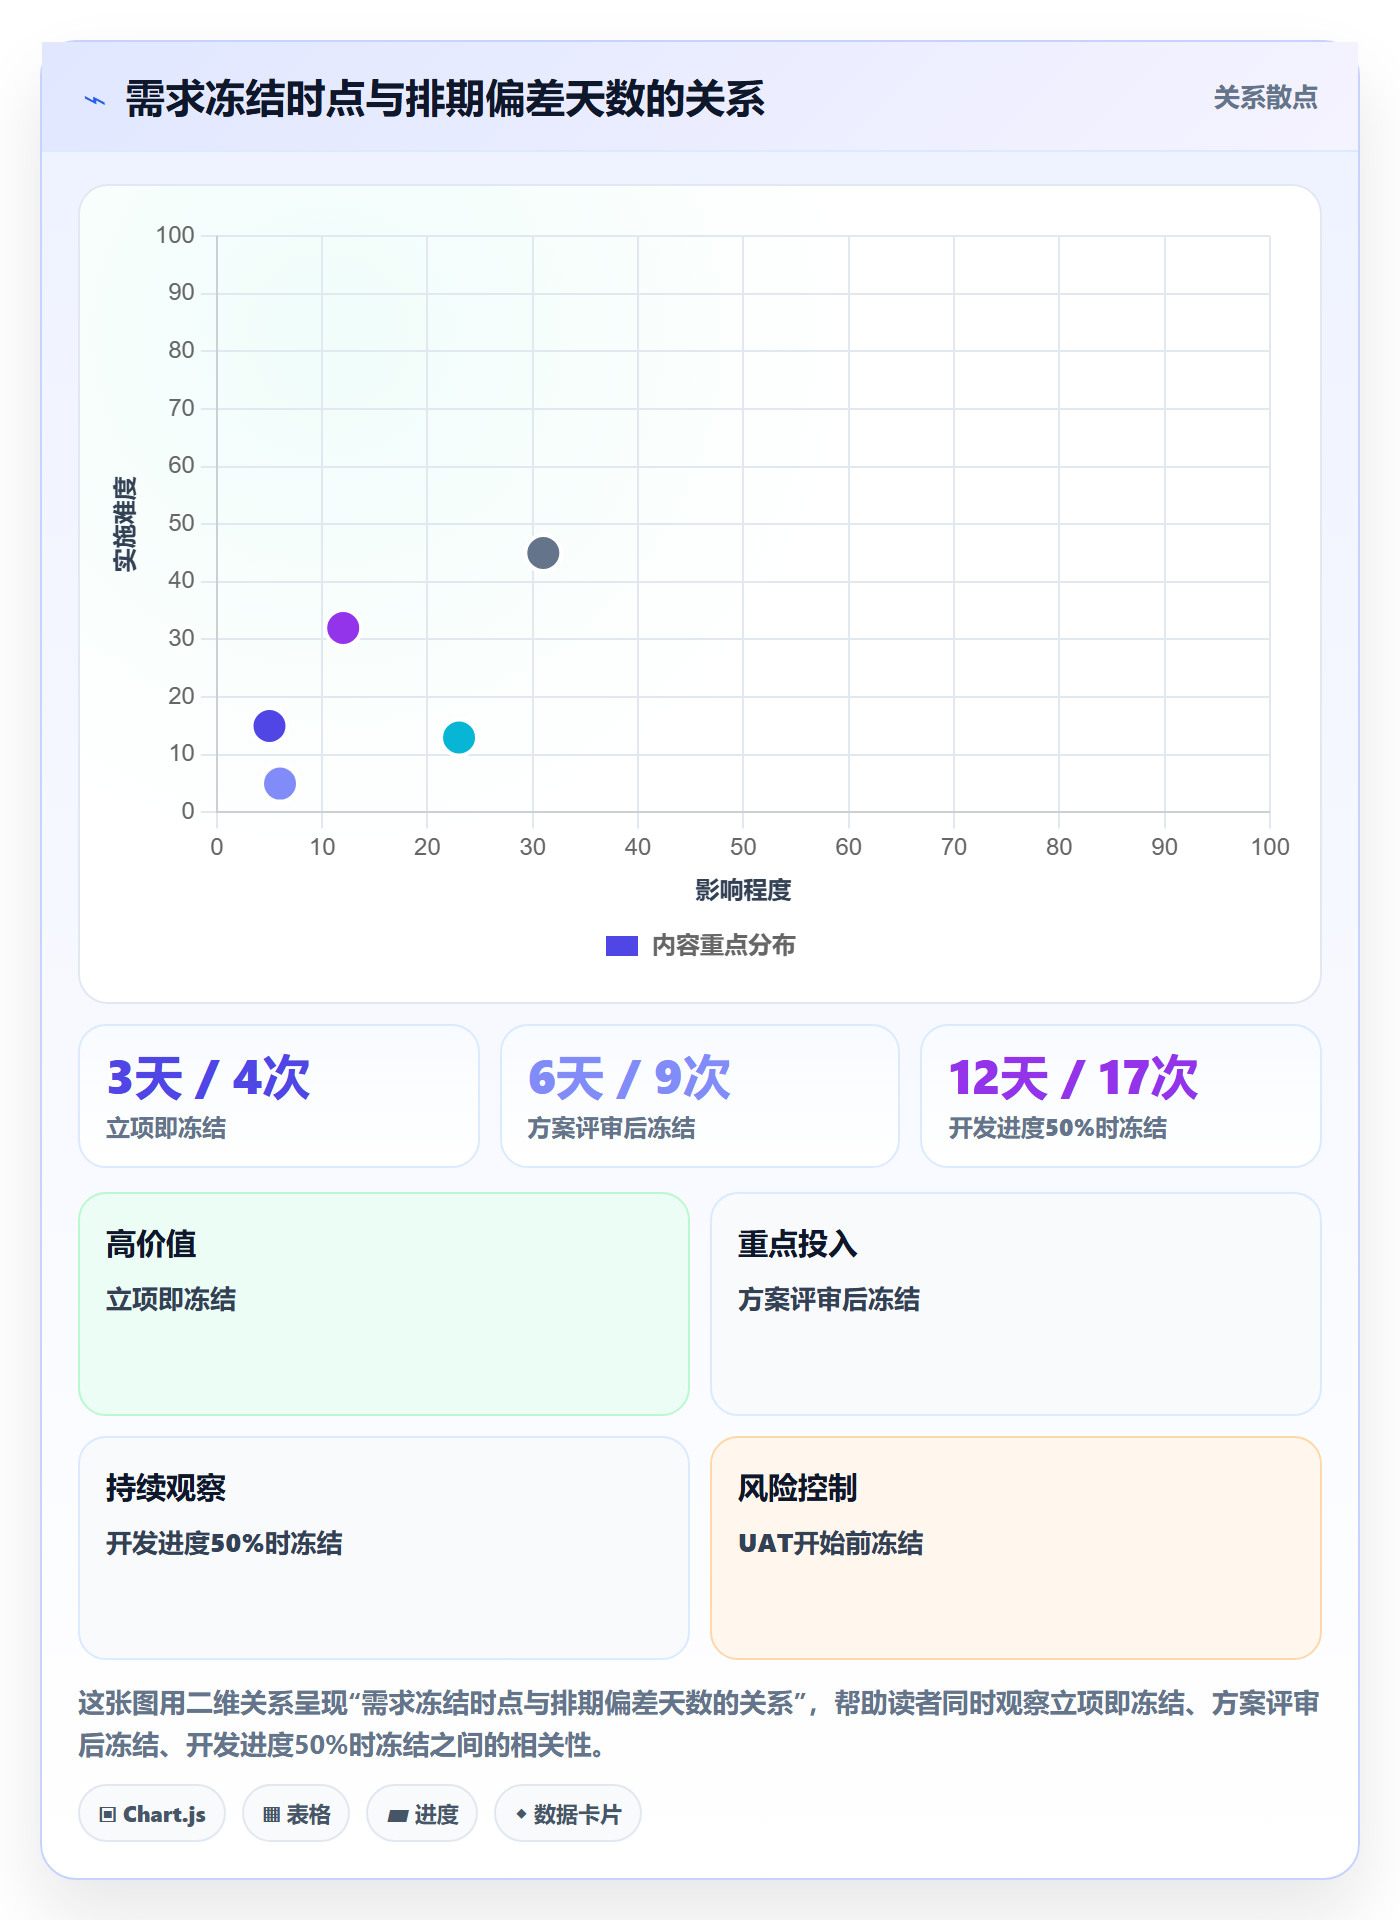Click the y-axis label 实施难度
The width and height of the screenshot is (1400, 1920).
point(125,524)
